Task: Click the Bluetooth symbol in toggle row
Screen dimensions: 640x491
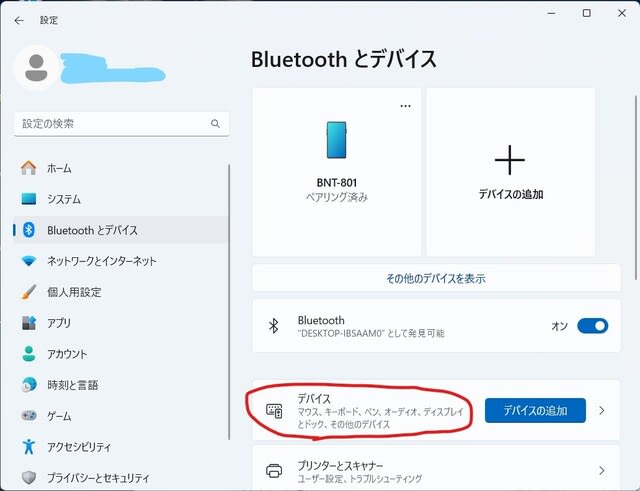Action: pos(273,326)
